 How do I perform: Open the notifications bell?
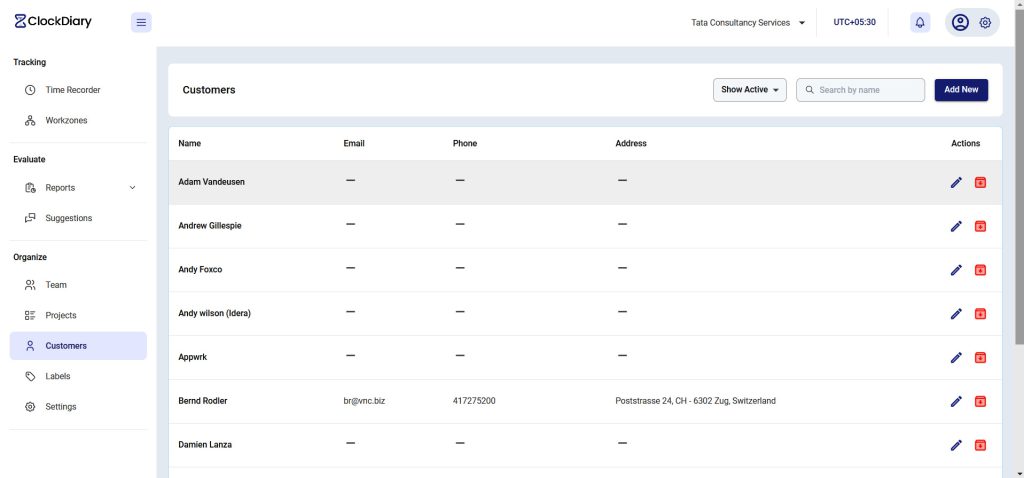coord(920,22)
